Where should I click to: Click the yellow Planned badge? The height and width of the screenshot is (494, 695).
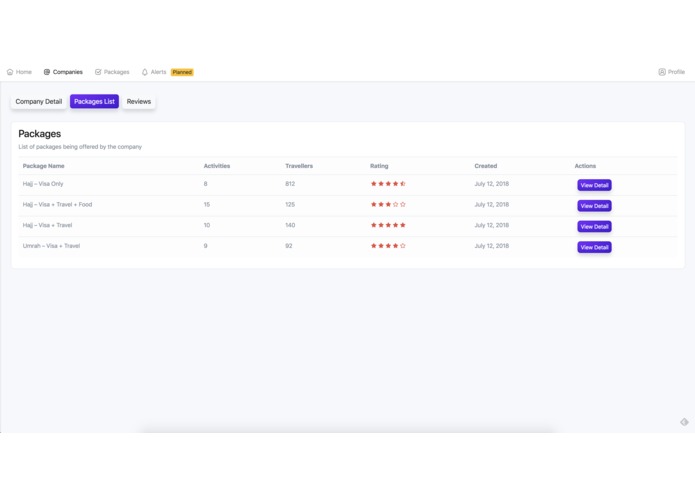(x=182, y=72)
